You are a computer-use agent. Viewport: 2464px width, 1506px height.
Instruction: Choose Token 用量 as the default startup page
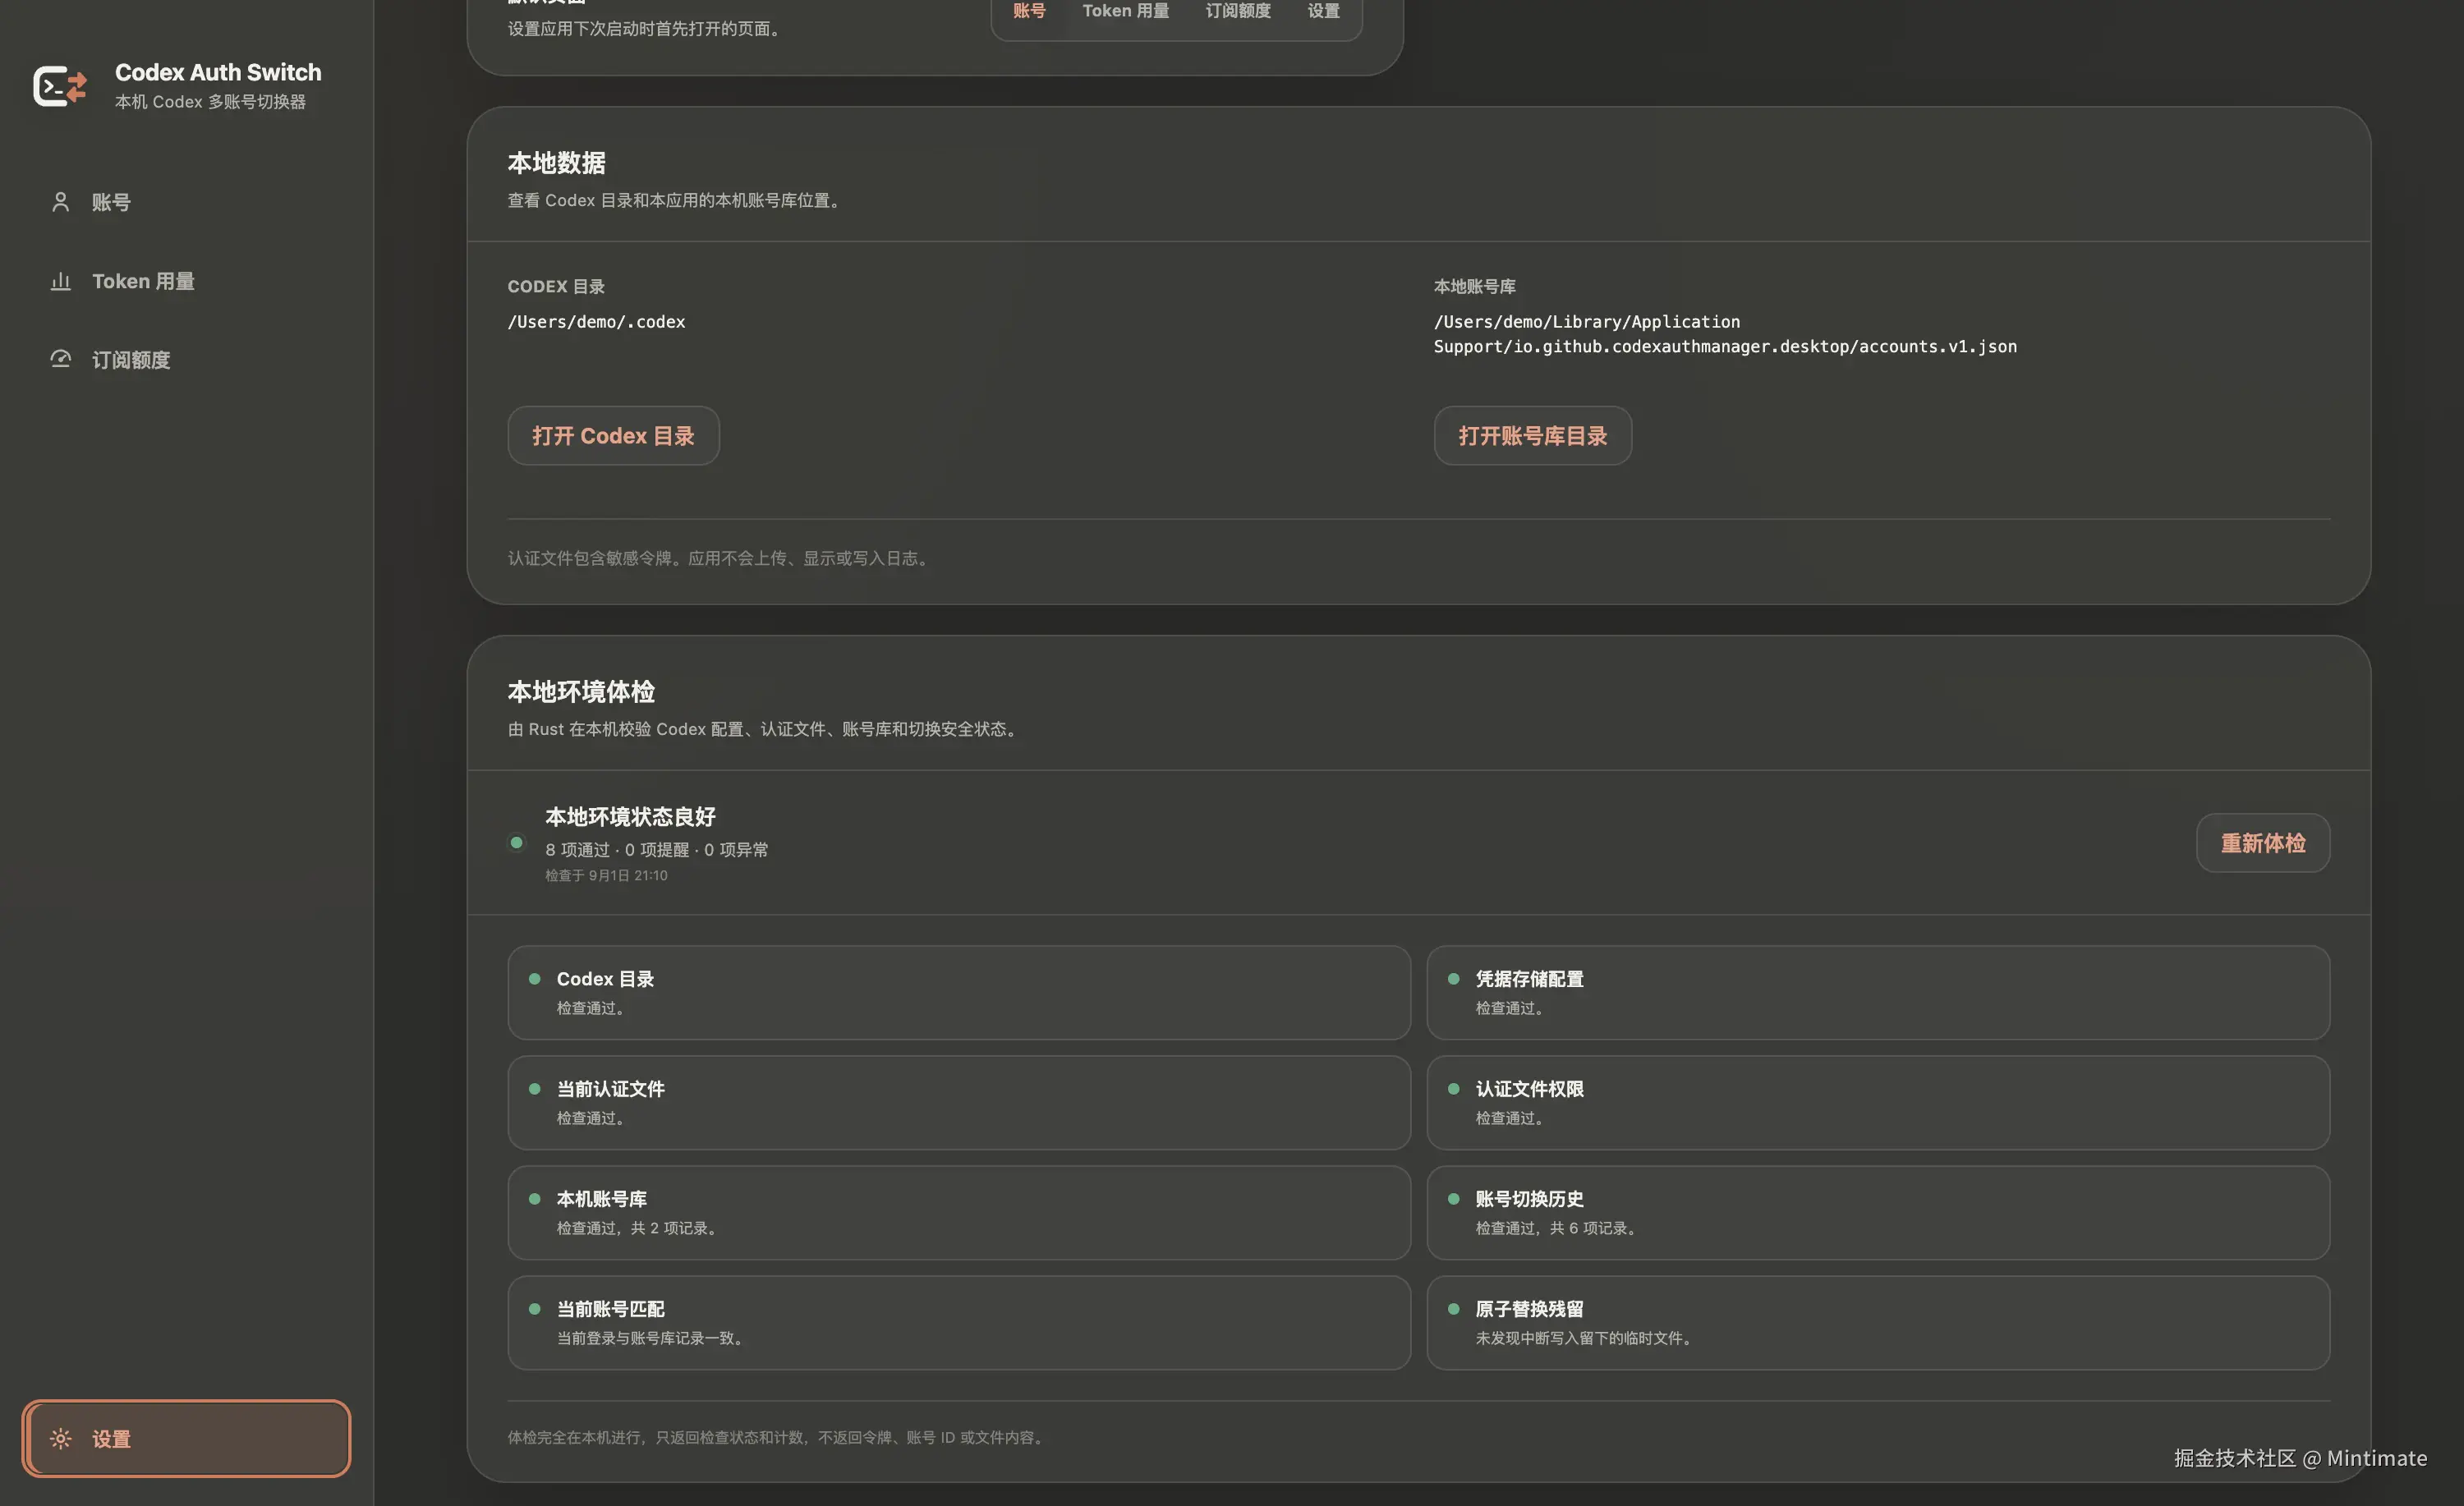[x=1125, y=11]
